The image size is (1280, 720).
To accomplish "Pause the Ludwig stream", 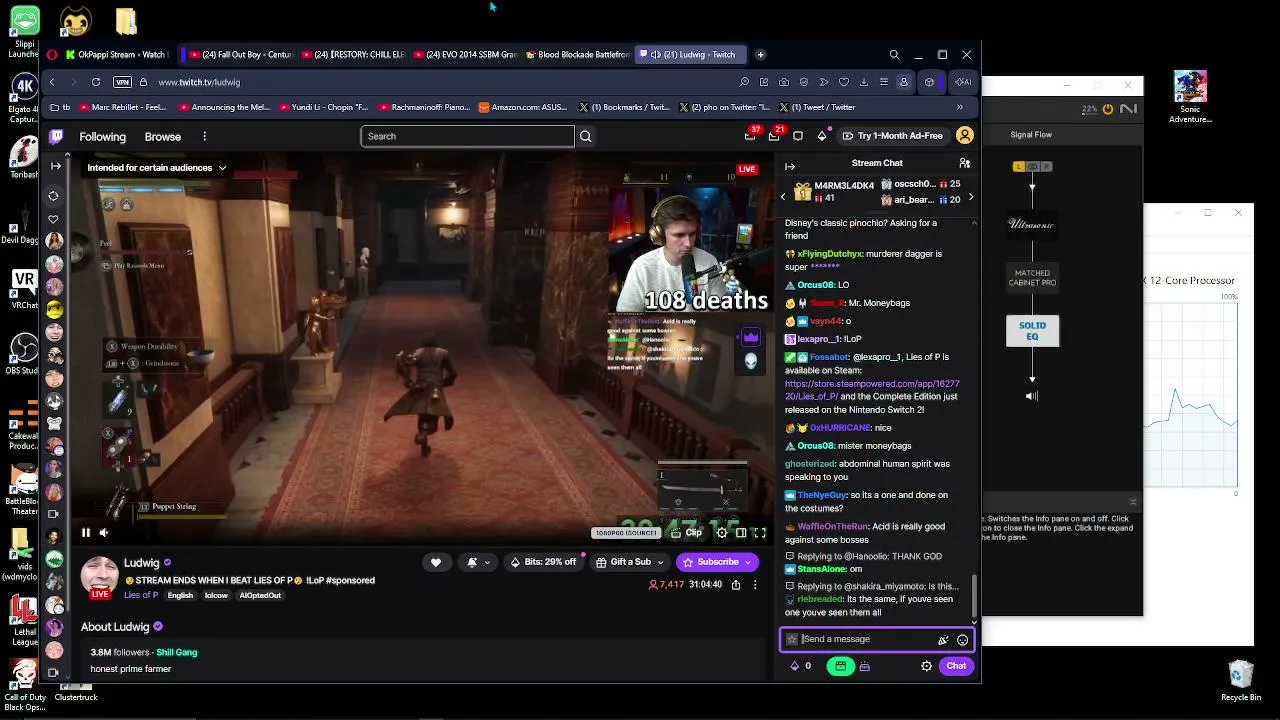I will [x=86, y=533].
